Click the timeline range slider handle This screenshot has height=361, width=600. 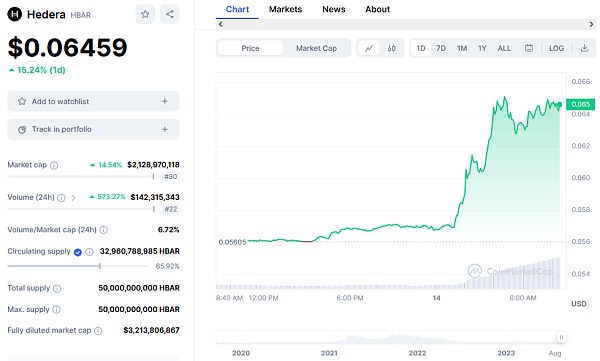coord(561,337)
